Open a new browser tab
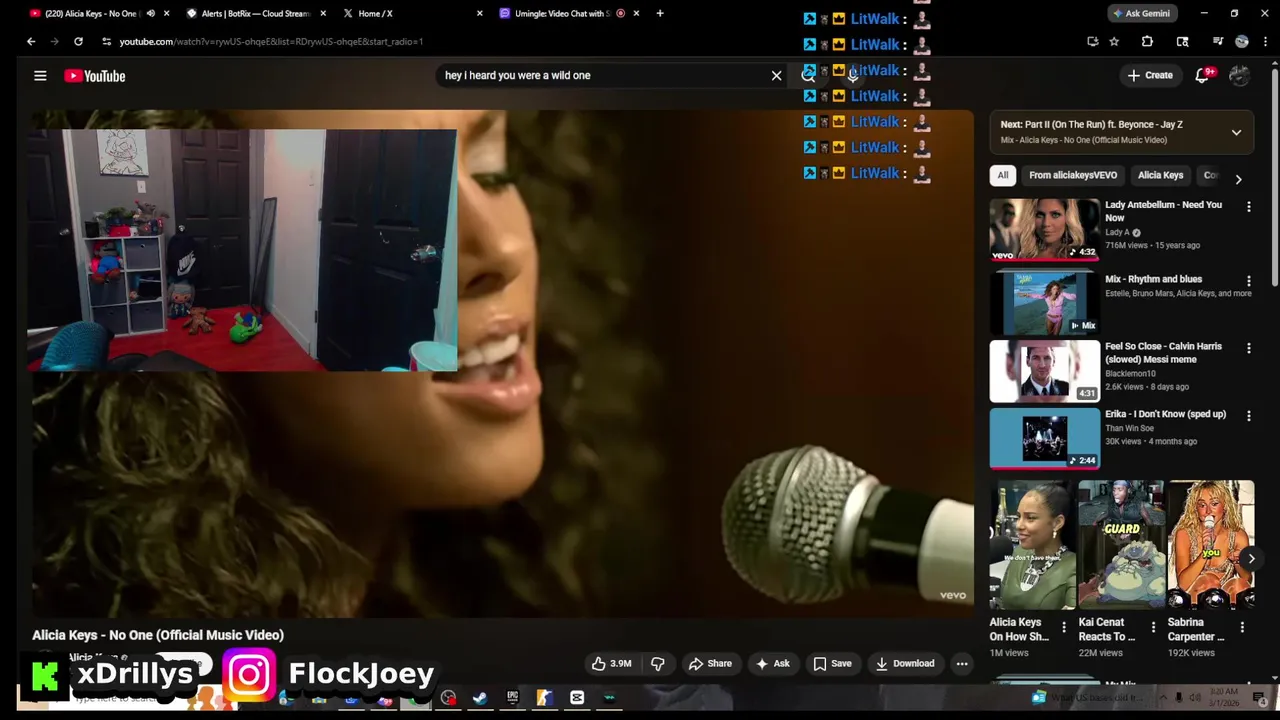This screenshot has width=1280, height=720. 660,13
